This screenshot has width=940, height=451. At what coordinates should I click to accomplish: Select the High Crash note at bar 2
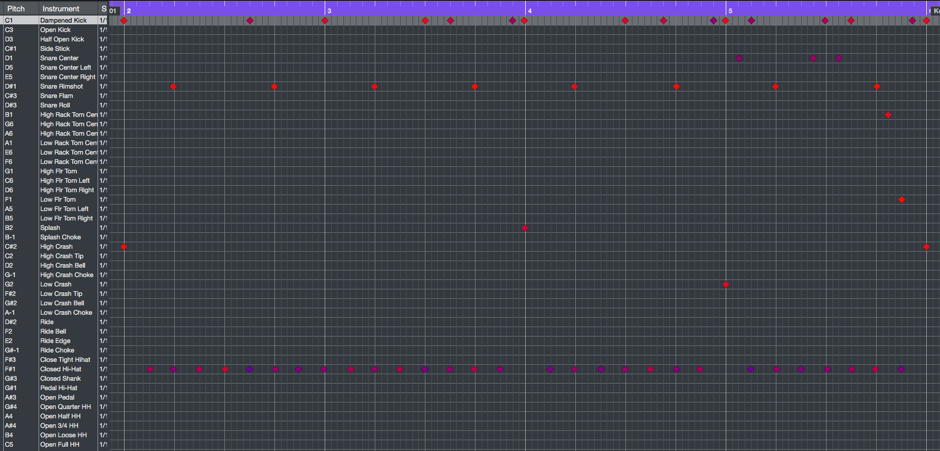pos(124,247)
